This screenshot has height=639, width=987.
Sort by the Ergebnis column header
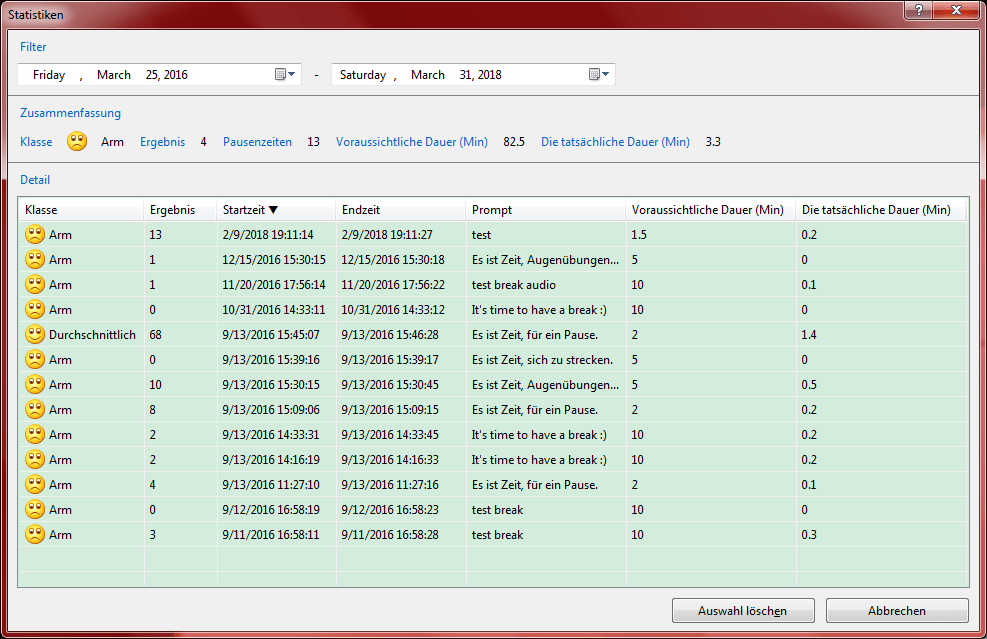coord(181,210)
